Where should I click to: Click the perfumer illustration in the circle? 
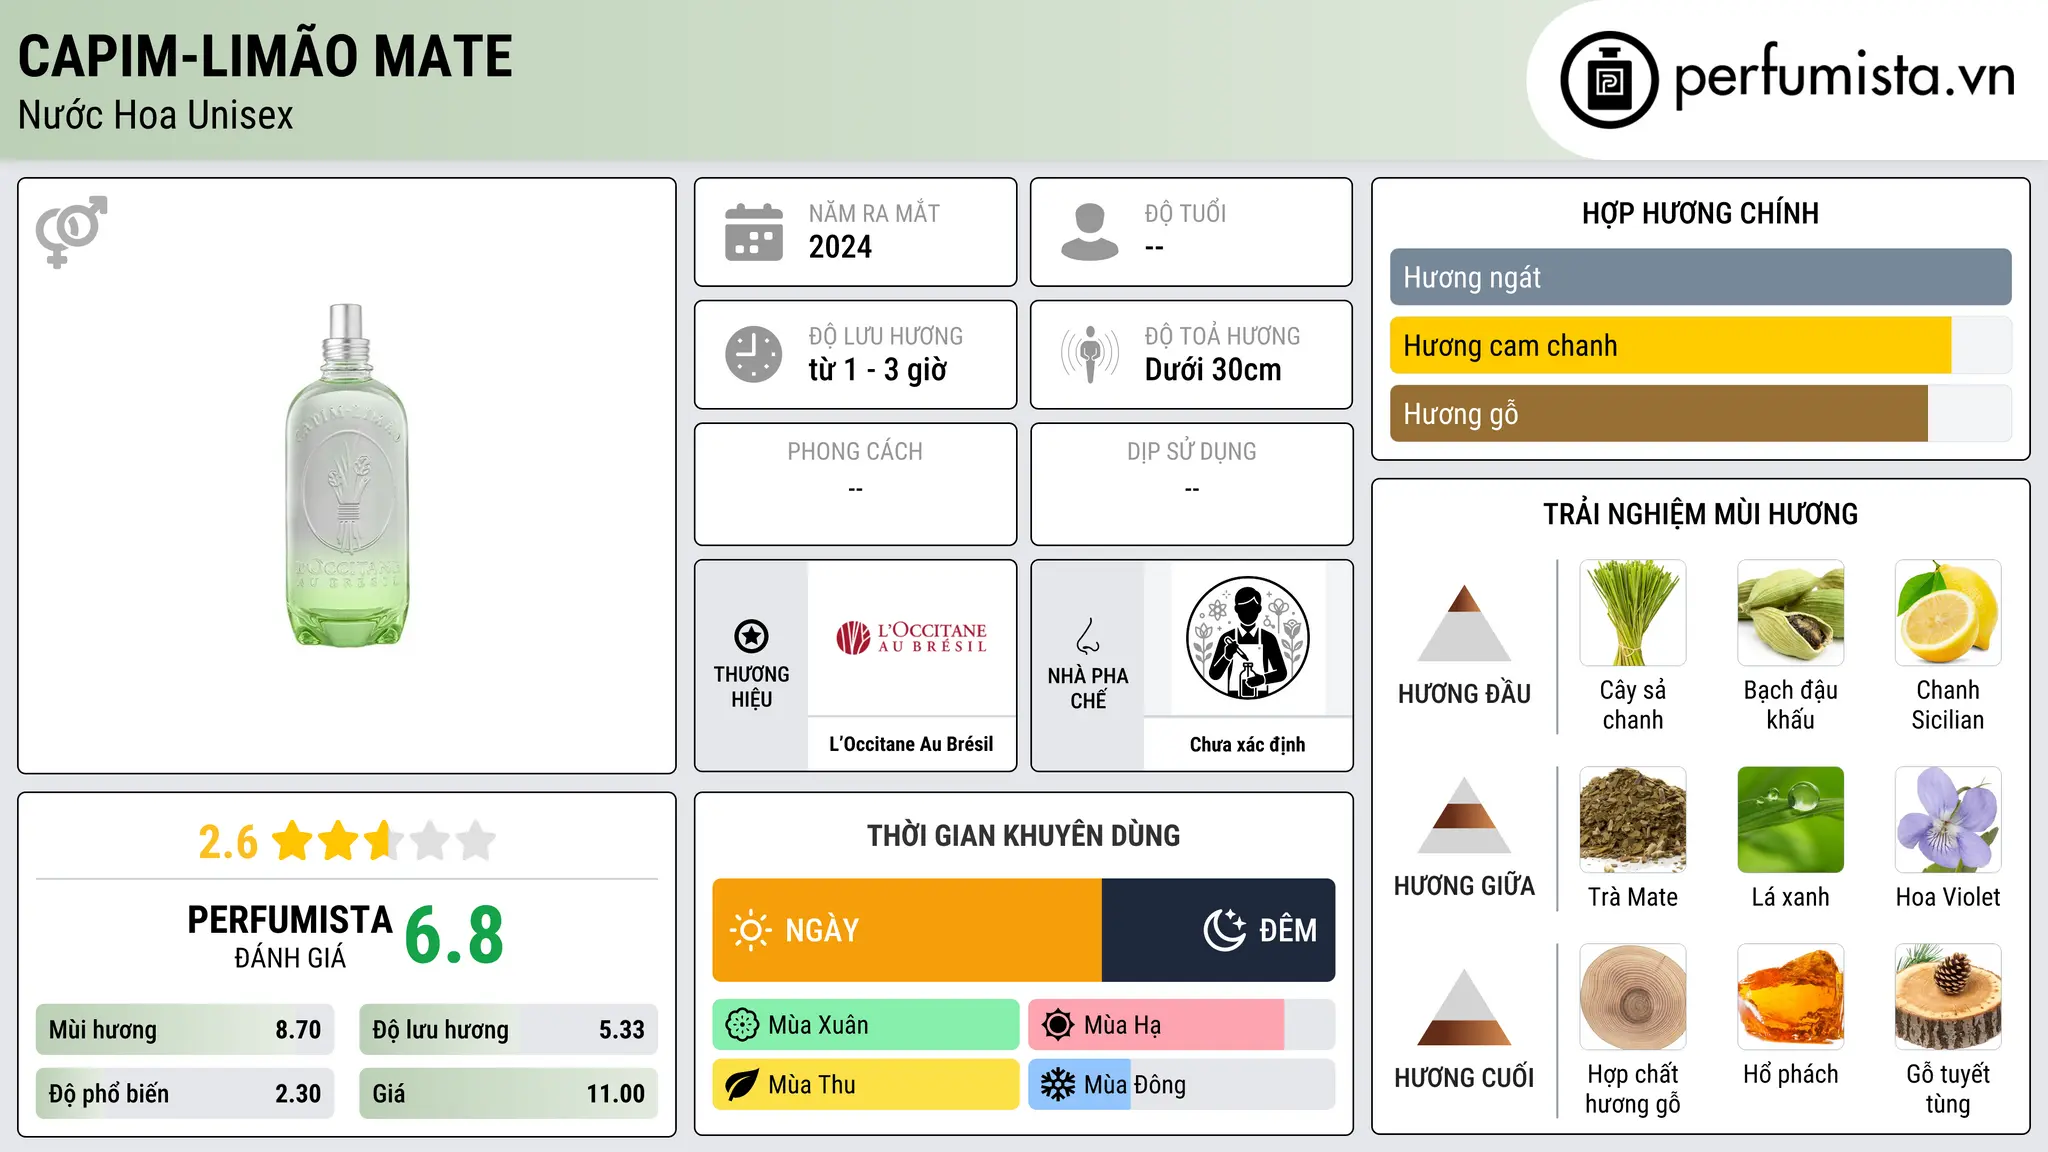click(x=1247, y=638)
